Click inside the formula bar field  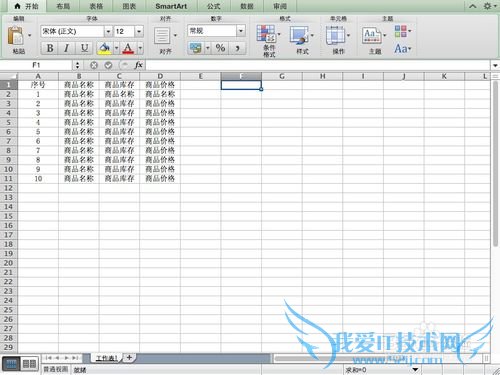click(318, 65)
